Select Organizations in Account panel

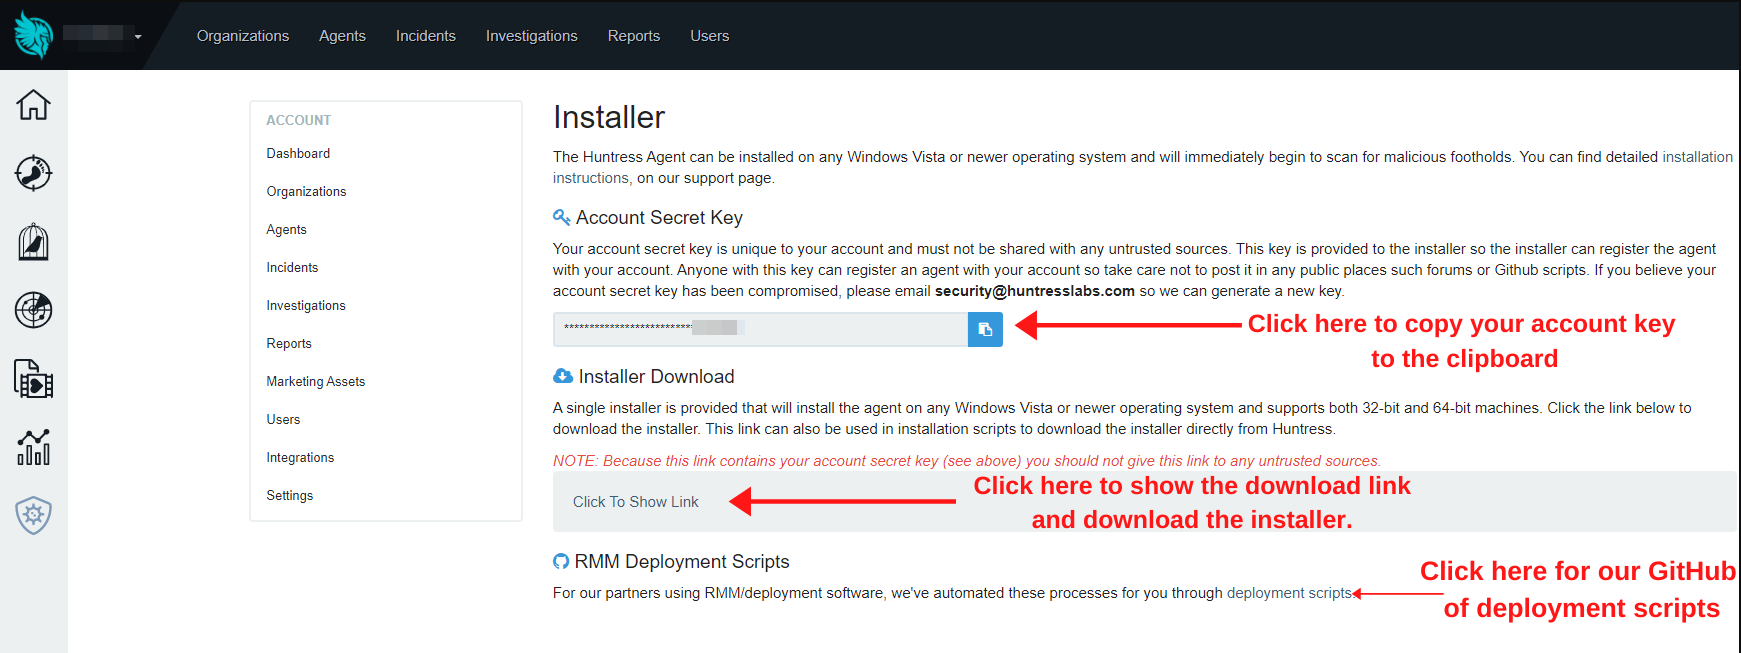306,191
